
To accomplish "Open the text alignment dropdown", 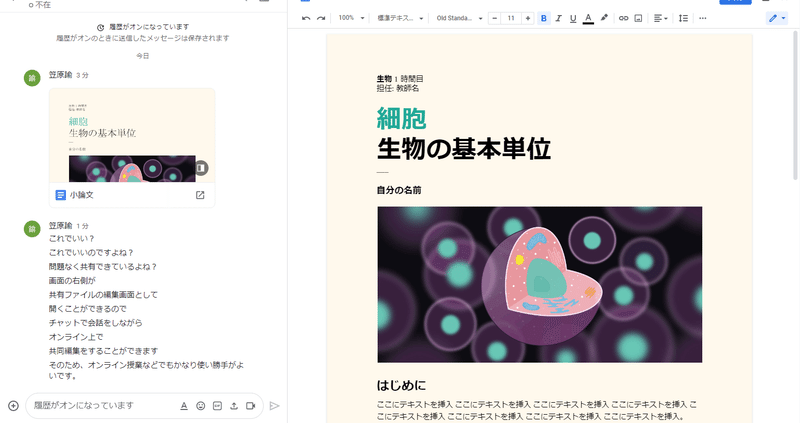I will (x=660, y=18).
